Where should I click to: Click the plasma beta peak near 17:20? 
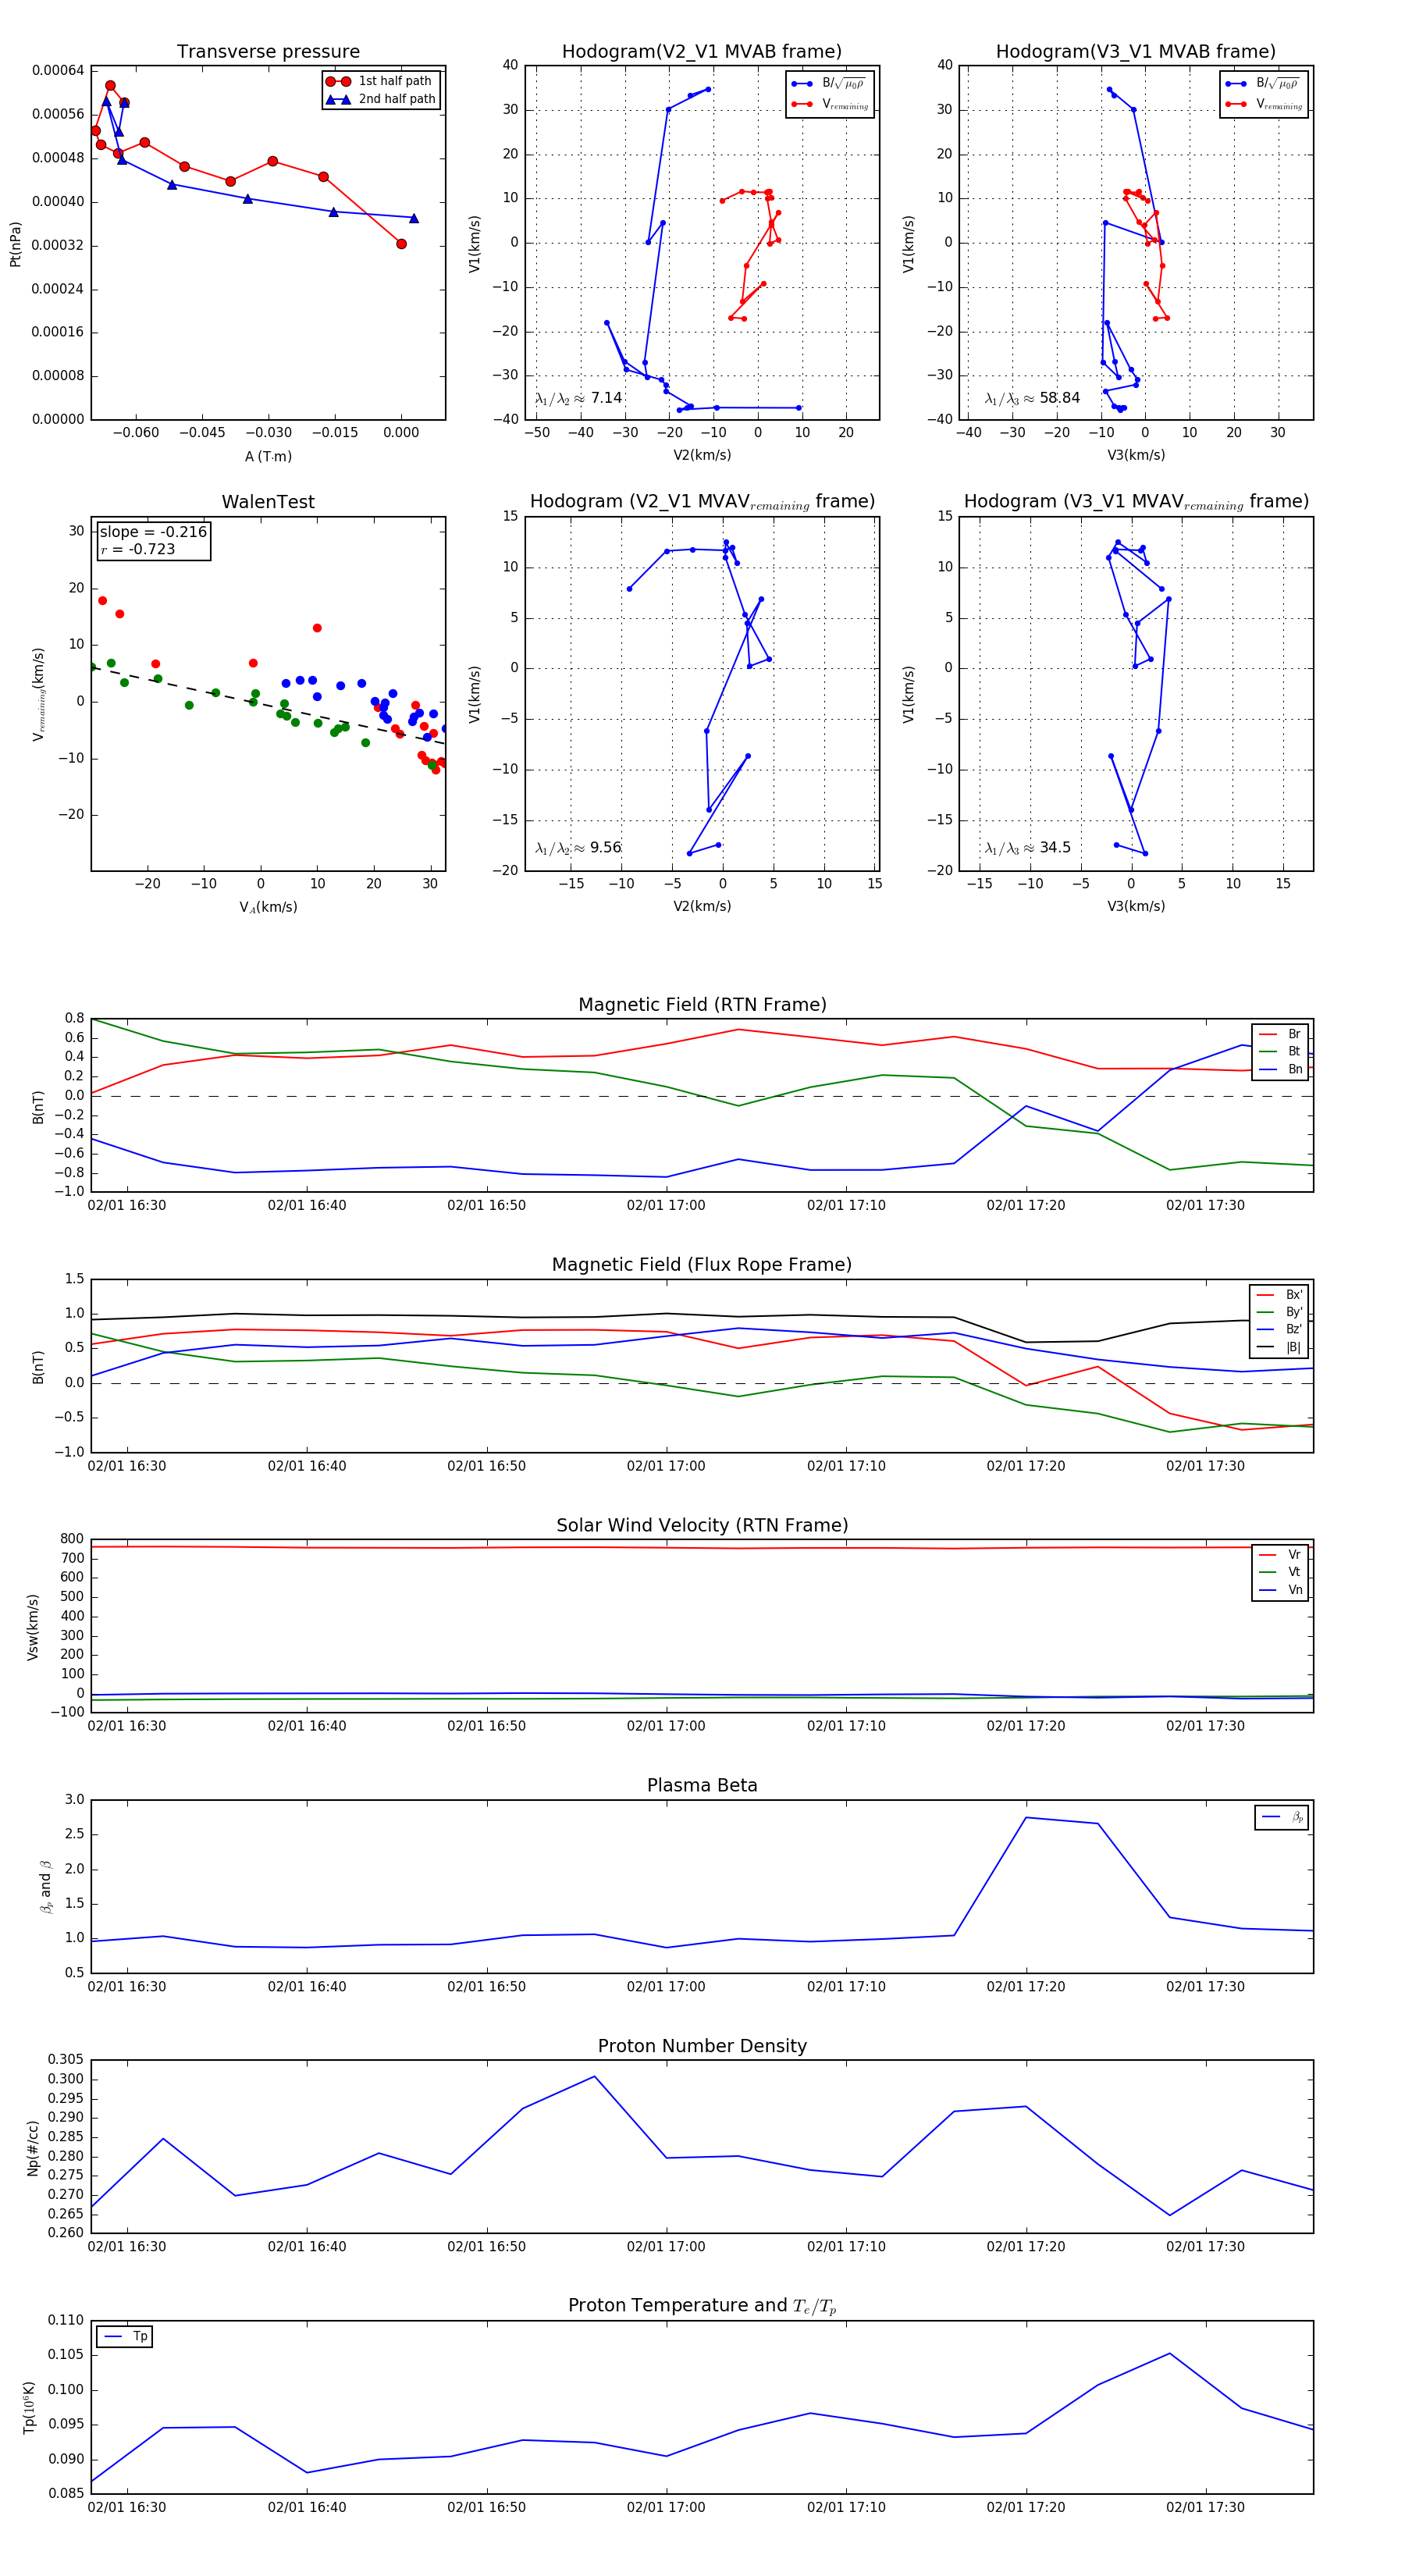click(1026, 1818)
